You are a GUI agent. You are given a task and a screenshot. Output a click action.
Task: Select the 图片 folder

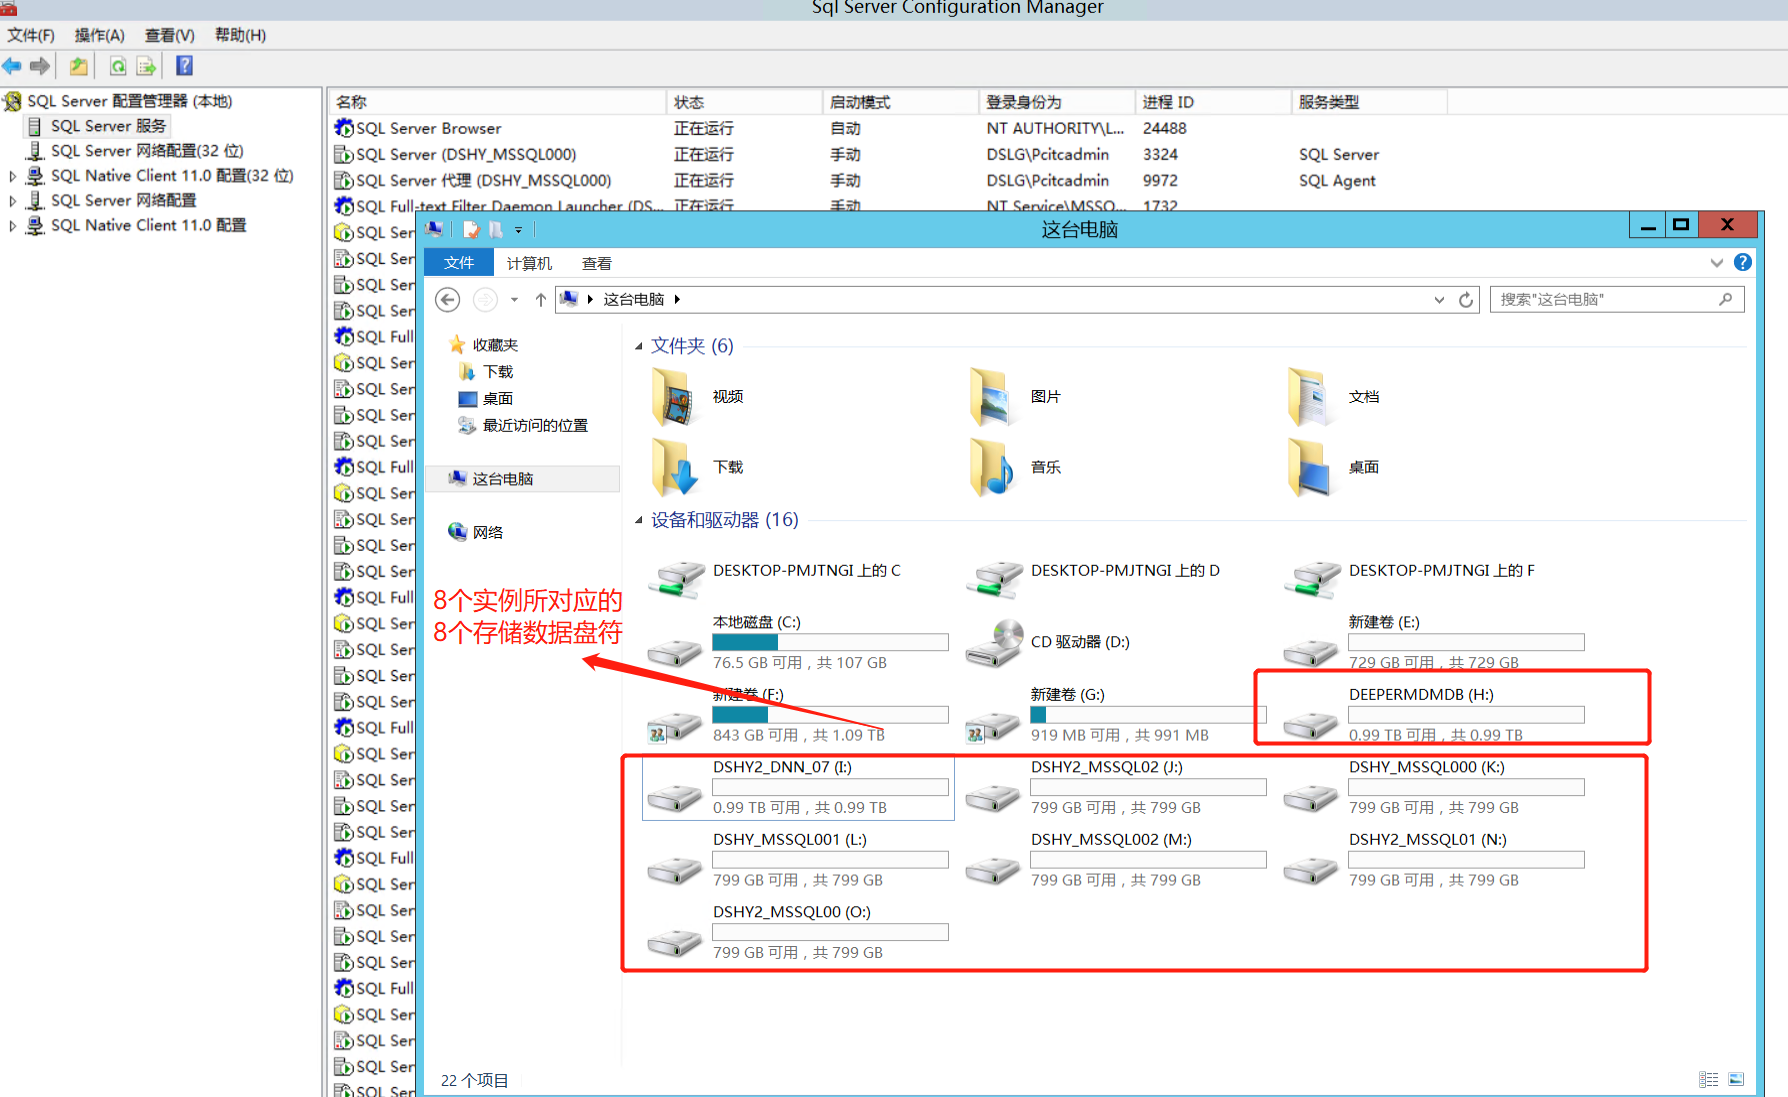click(1016, 397)
